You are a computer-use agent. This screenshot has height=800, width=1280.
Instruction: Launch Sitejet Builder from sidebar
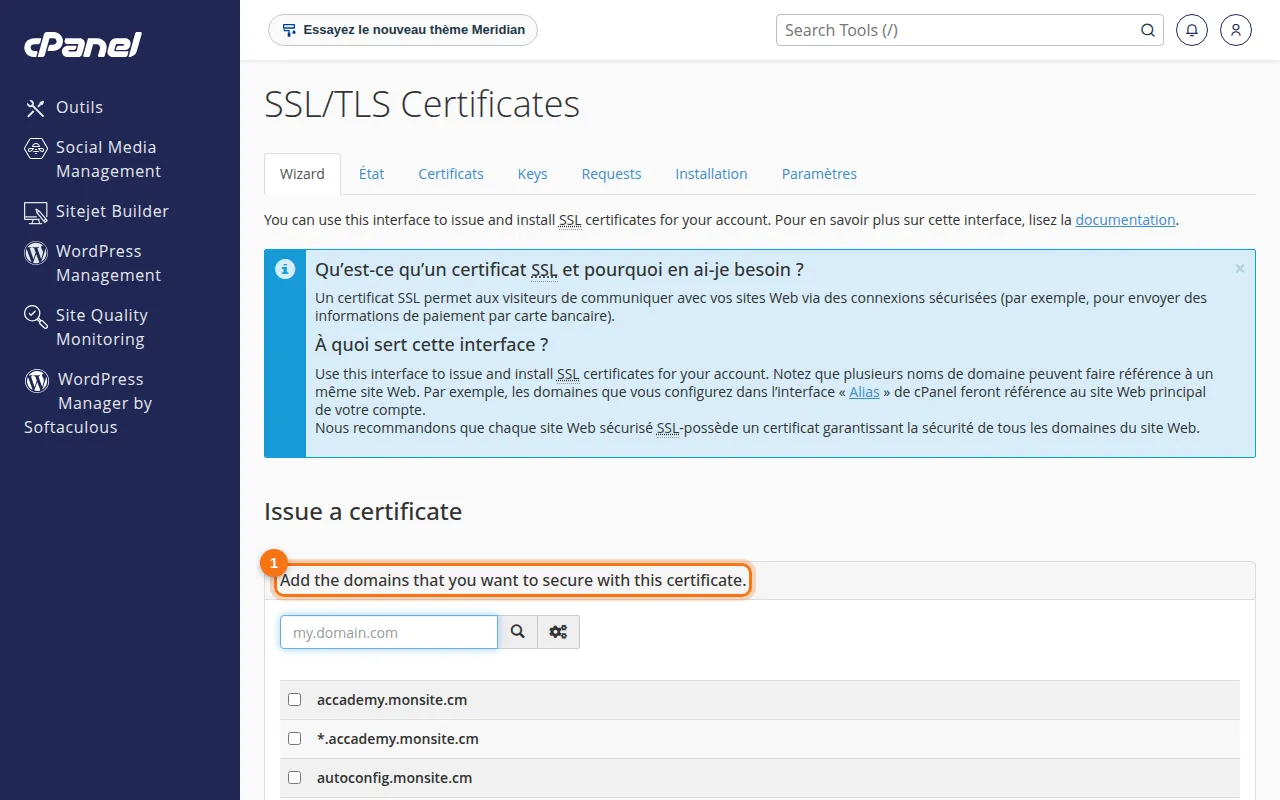(97, 211)
